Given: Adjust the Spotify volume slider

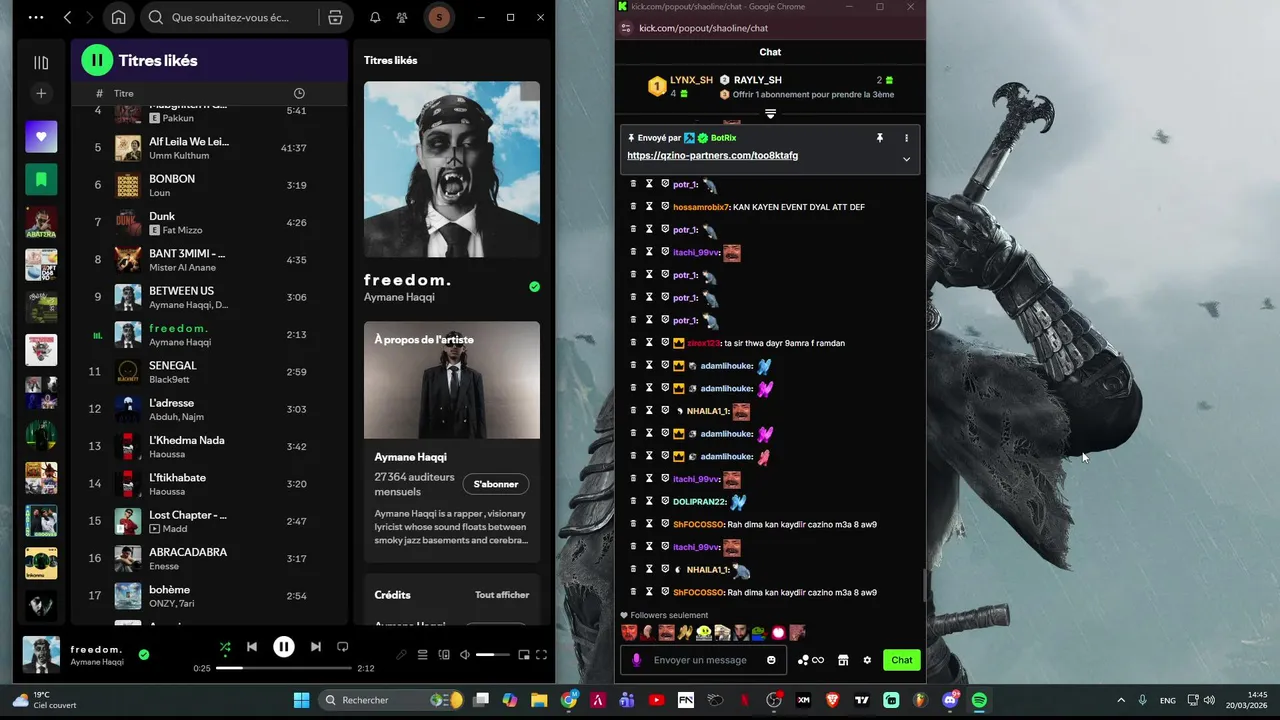Looking at the screenshot, I should [492, 655].
